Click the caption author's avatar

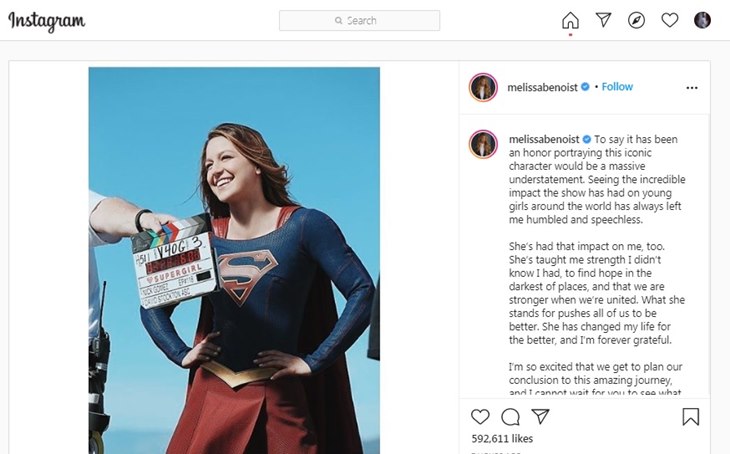483,144
